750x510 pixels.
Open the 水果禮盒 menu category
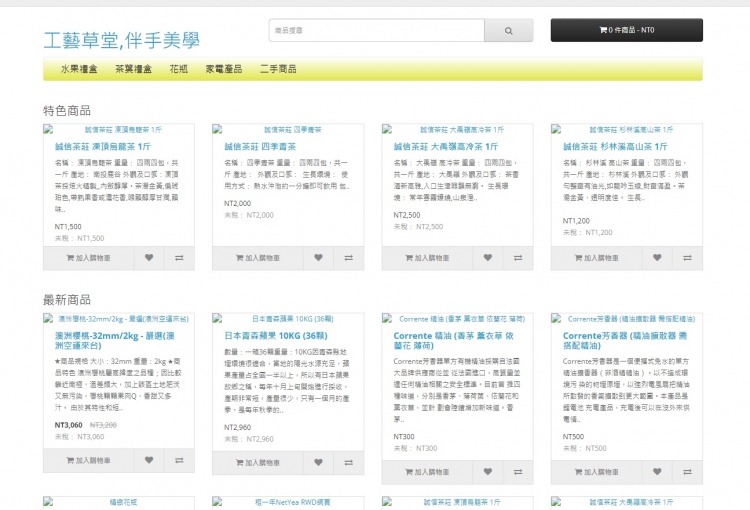click(79, 70)
